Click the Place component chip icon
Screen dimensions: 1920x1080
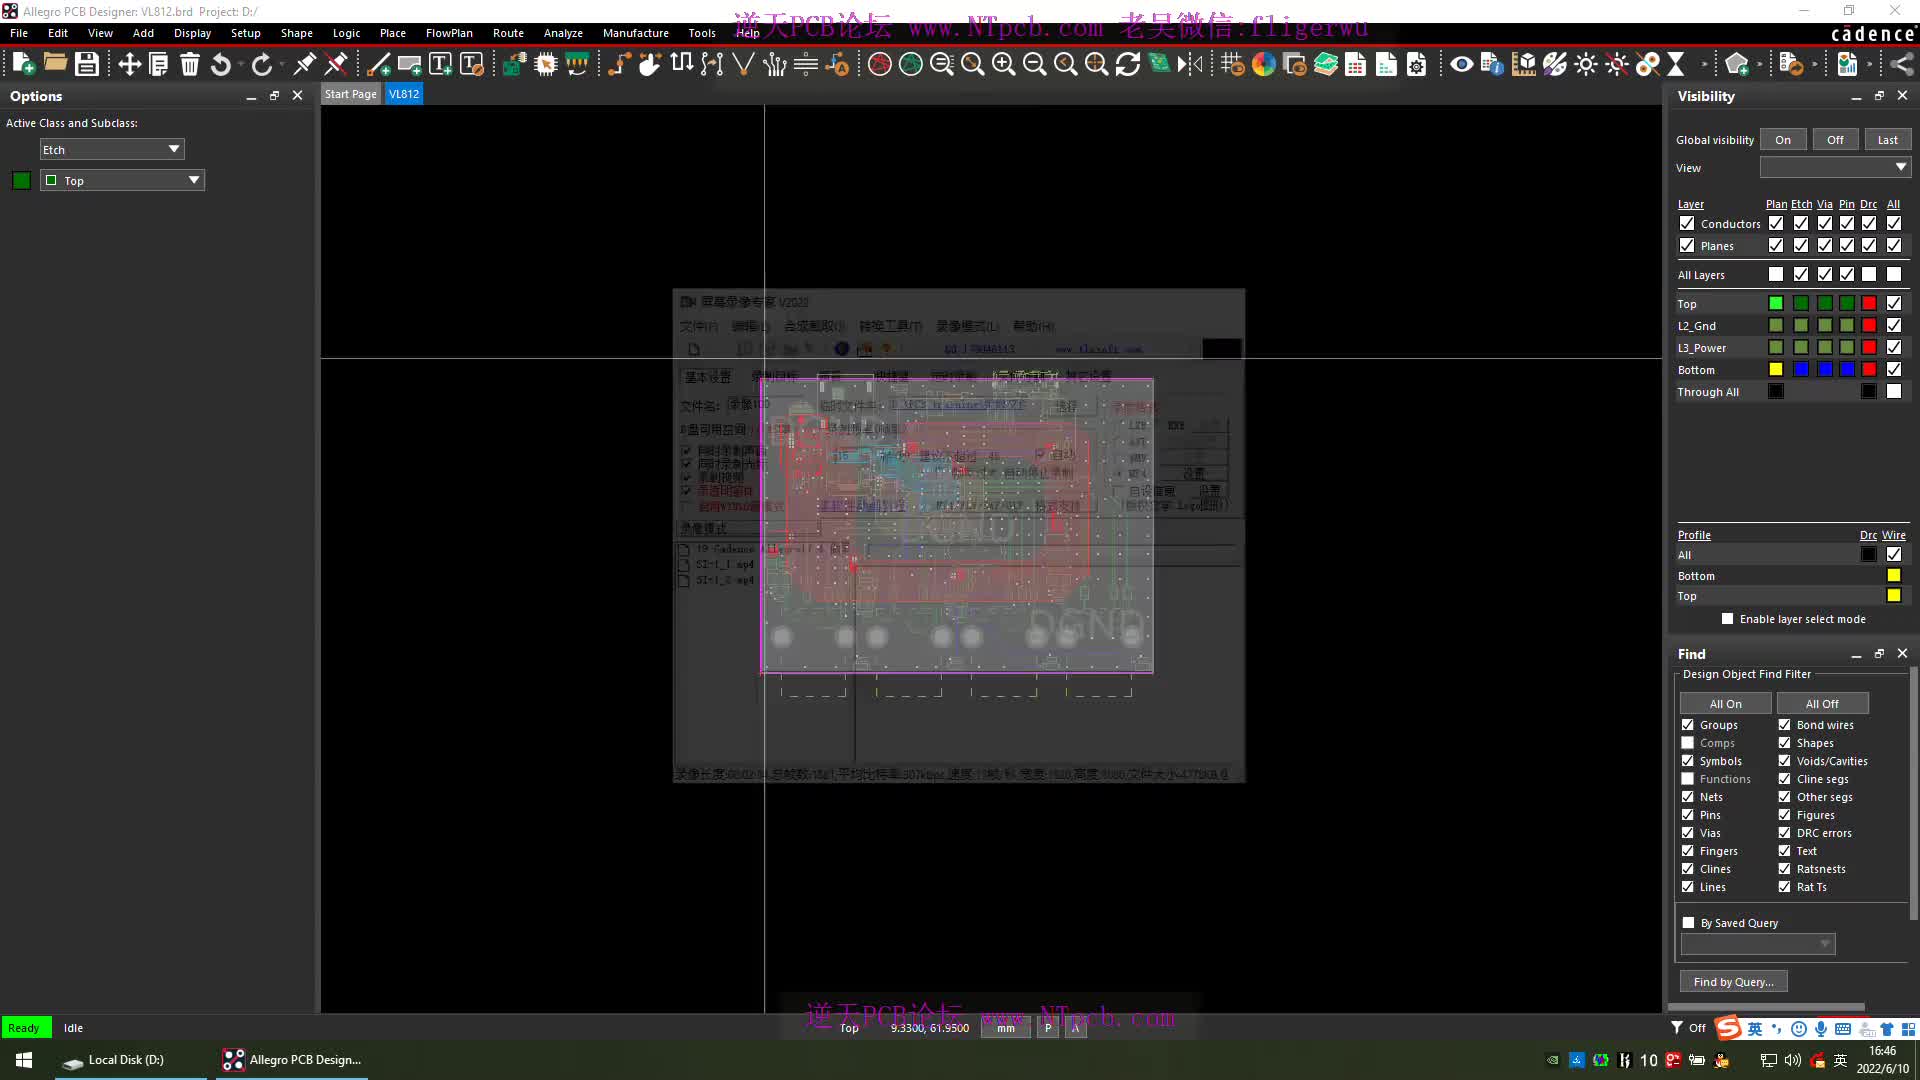click(546, 65)
